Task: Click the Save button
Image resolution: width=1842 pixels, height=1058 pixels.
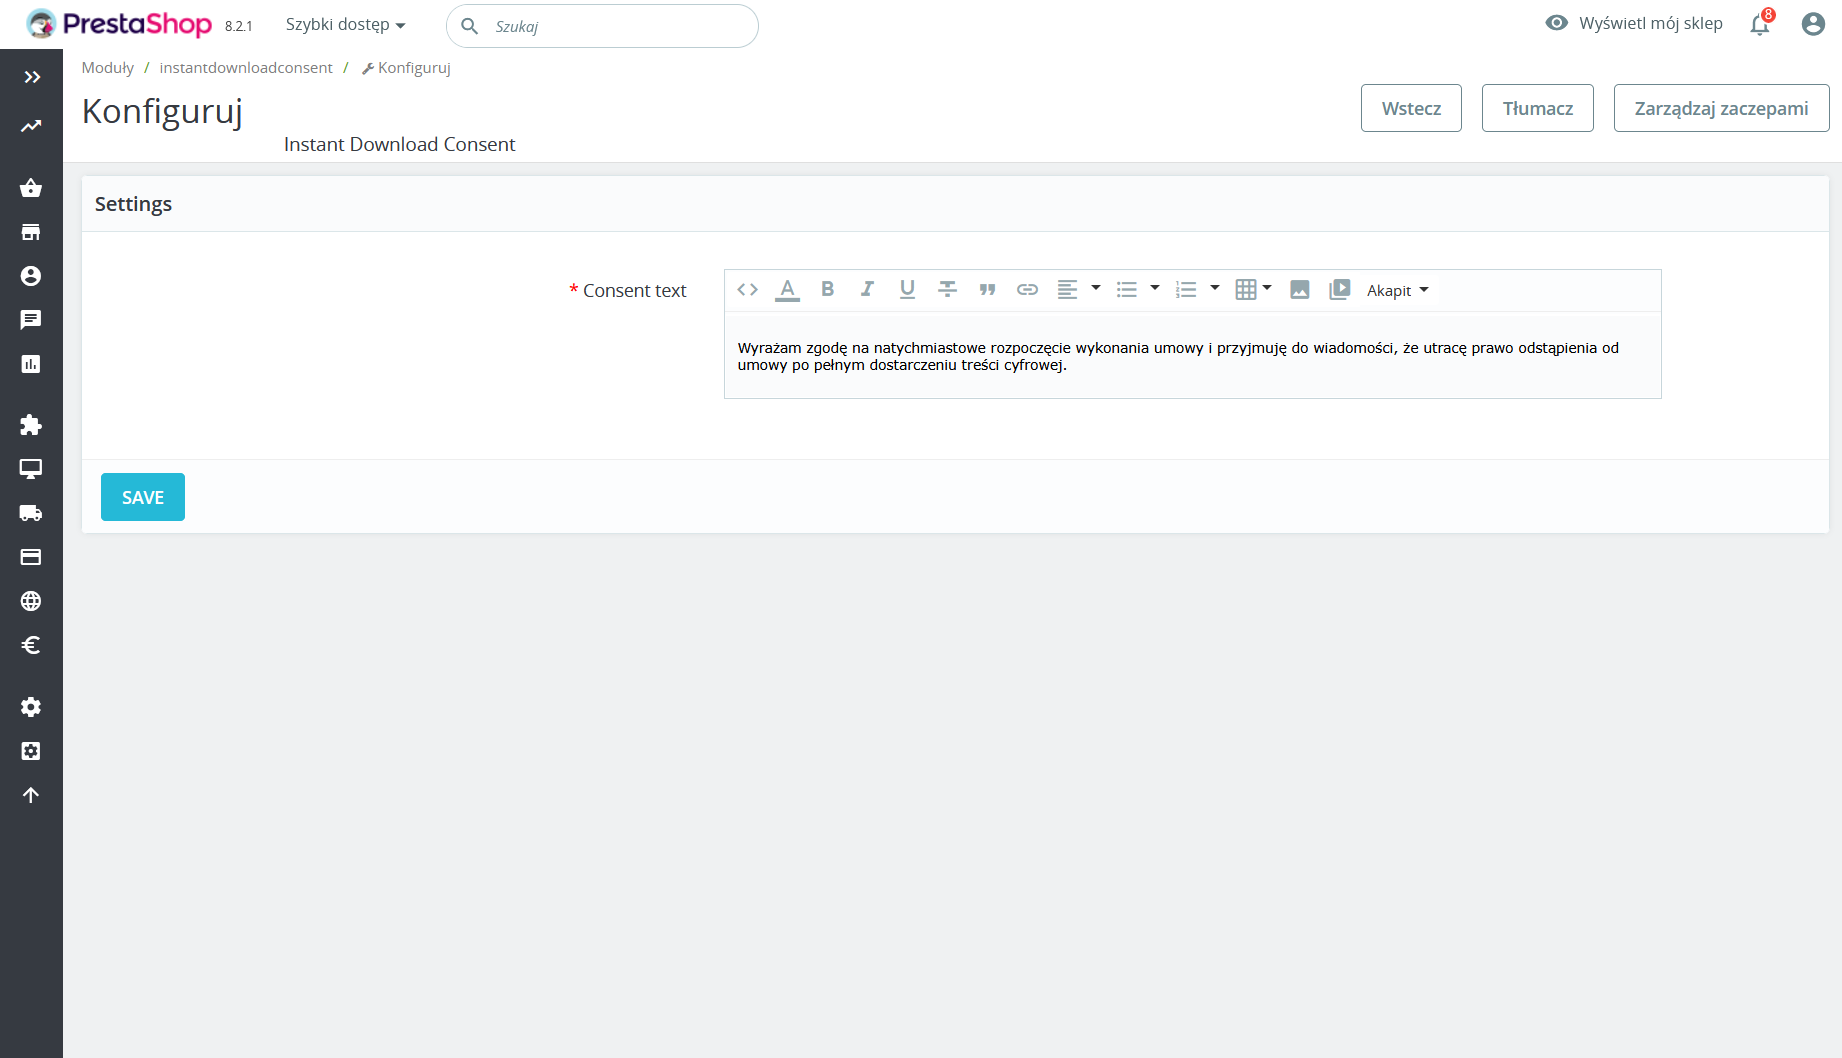Action: coord(143,497)
